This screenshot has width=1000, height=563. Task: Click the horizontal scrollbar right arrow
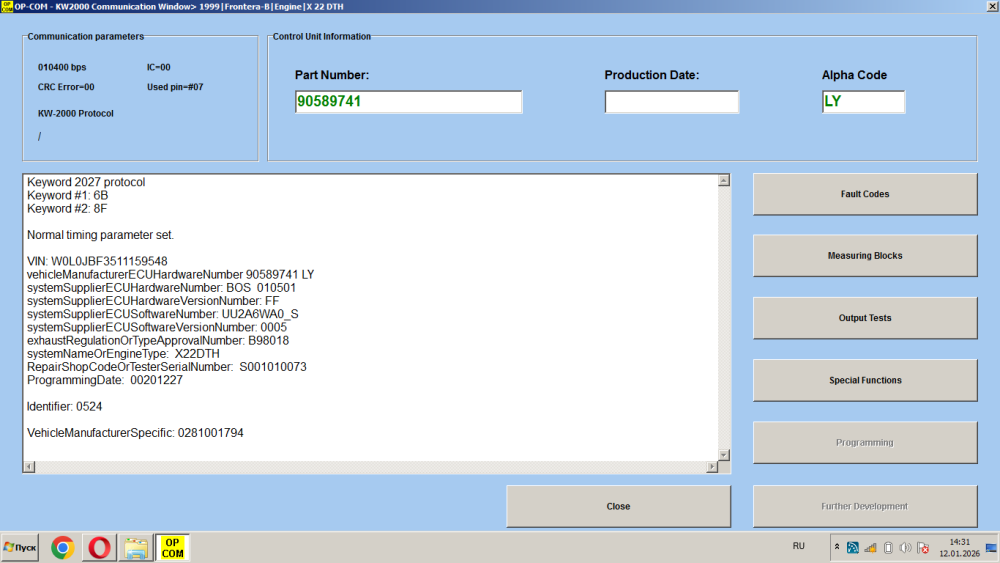tap(712, 467)
